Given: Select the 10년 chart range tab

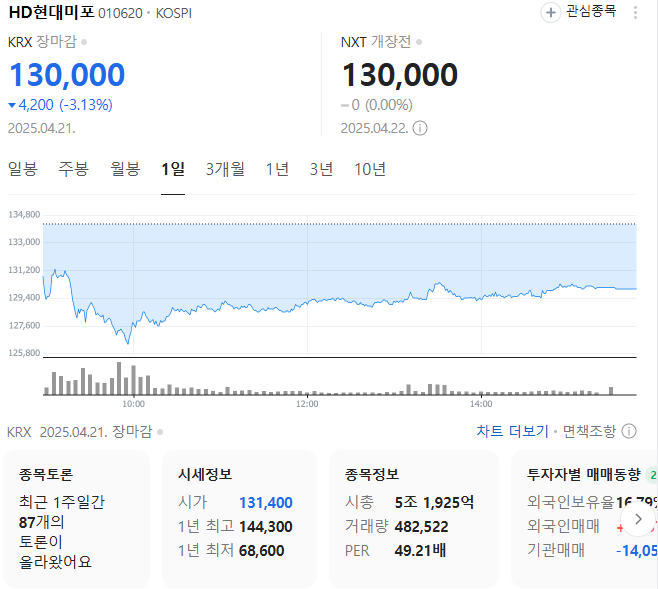Looking at the screenshot, I should coord(370,169).
